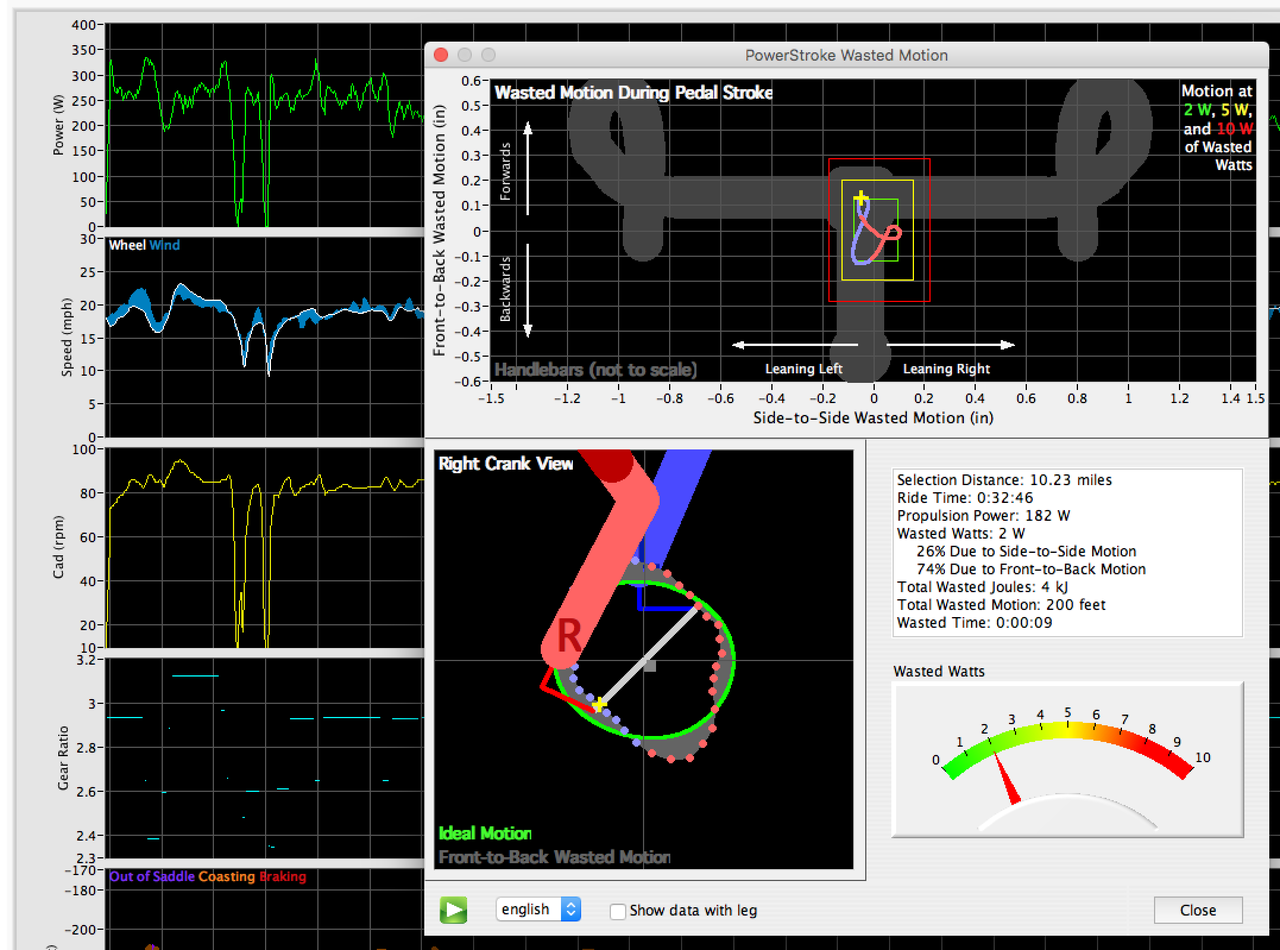
Task: Click the Wasted Watts line in stats box
Action: point(961,533)
